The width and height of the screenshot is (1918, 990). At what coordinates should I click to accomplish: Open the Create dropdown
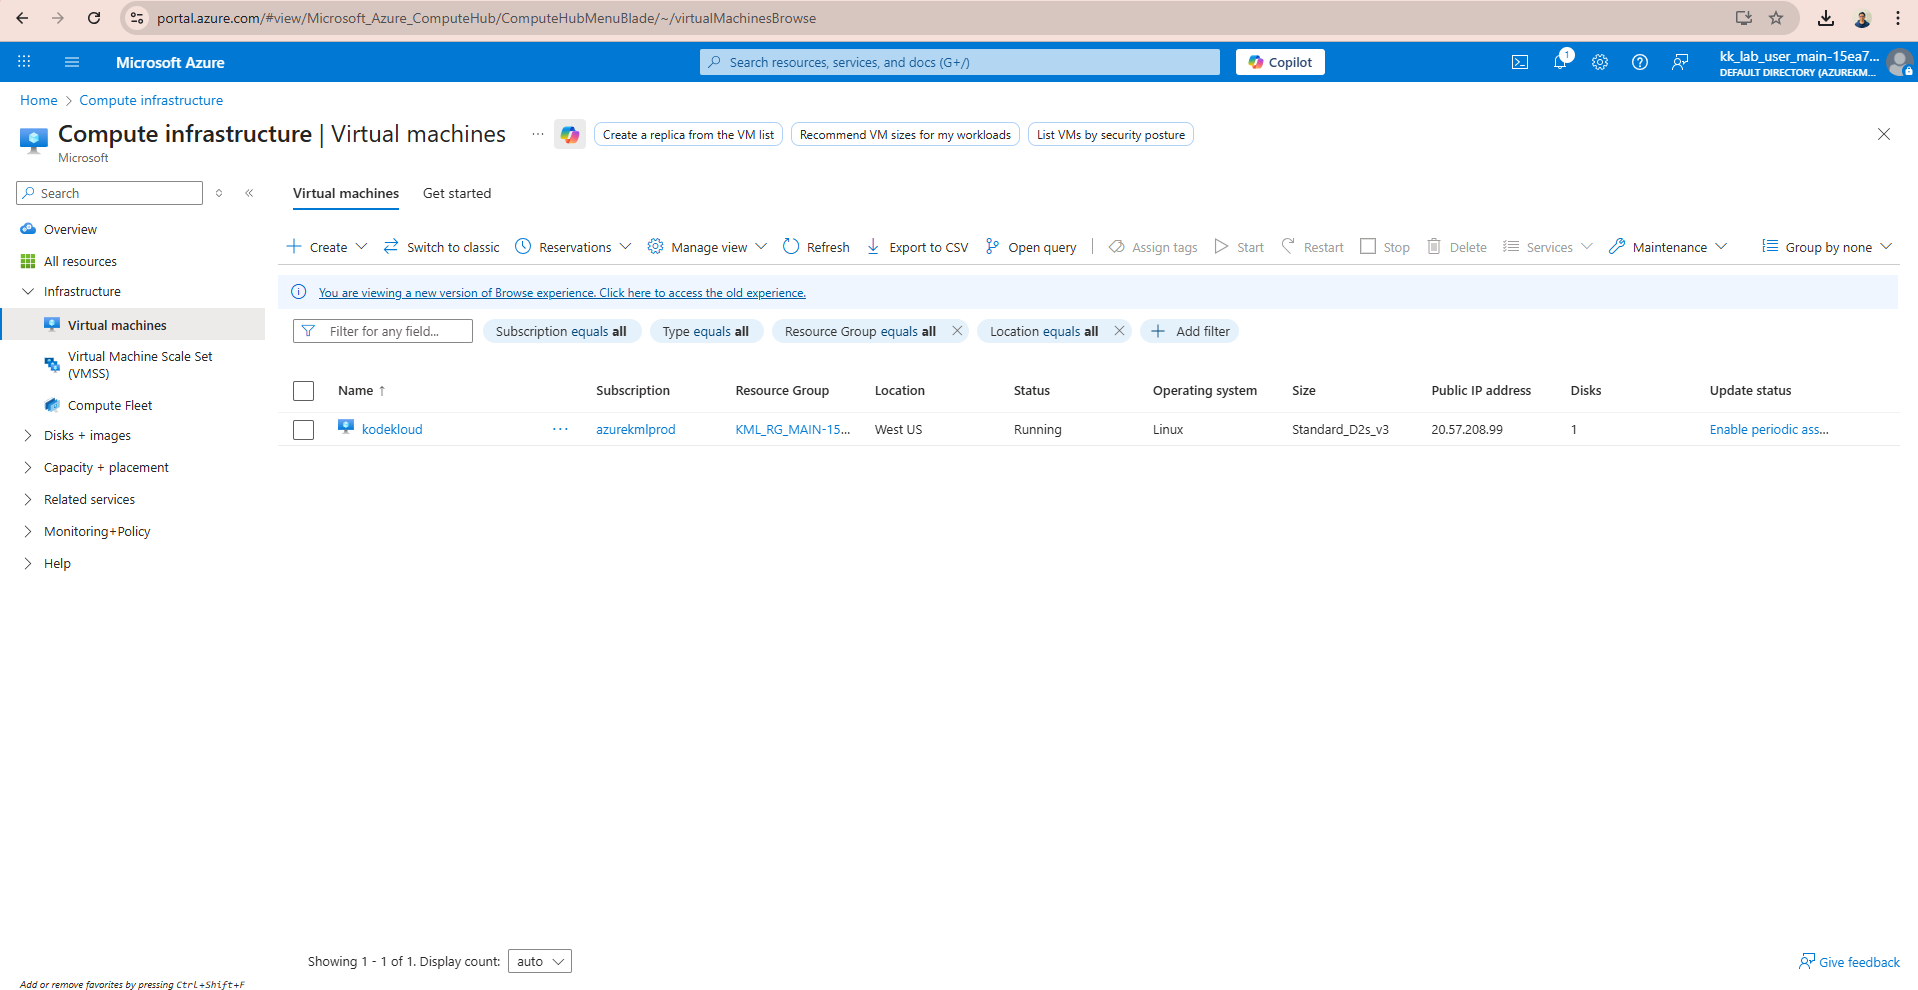click(327, 247)
